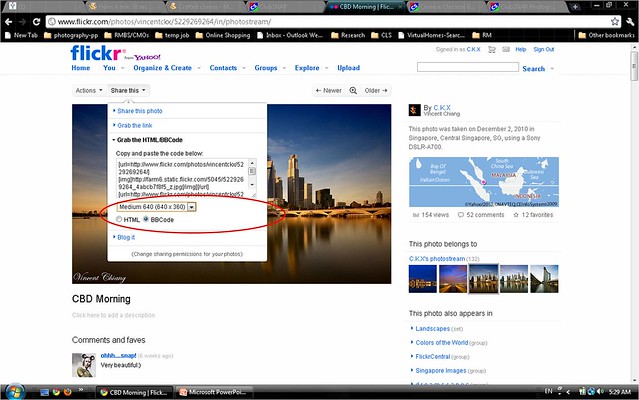The height and width of the screenshot is (400, 639).
Task: Open the Help link
Action: pyautogui.click(x=520, y=49)
